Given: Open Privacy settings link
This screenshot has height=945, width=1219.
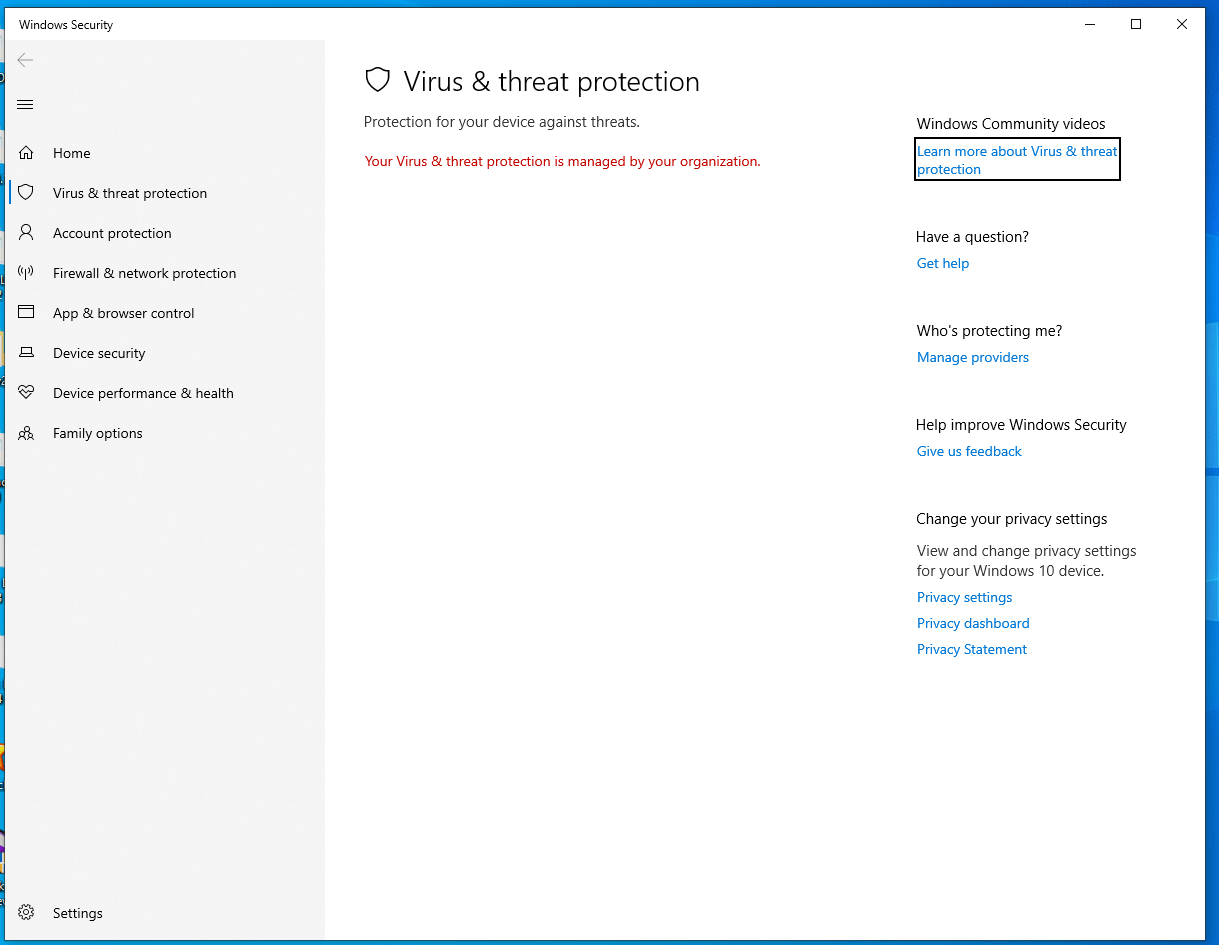Looking at the screenshot, I should pyautogui.click(x=964, y=597).
